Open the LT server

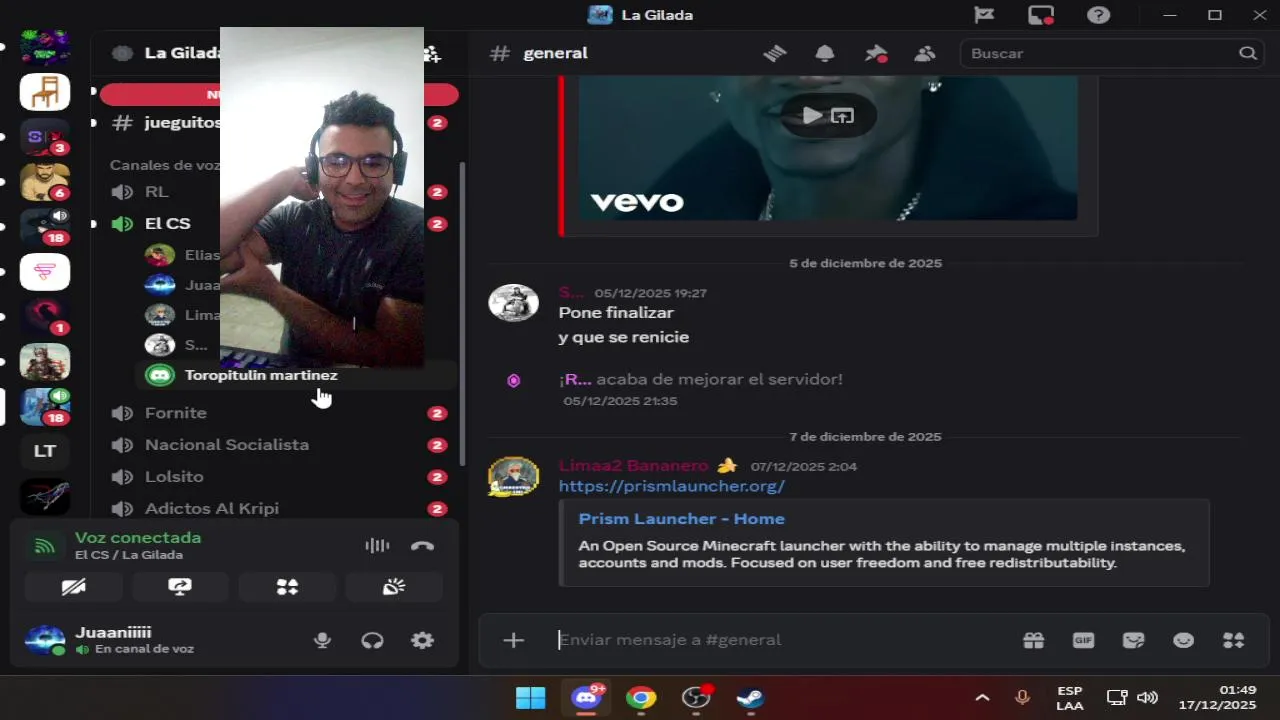(45, 451)
